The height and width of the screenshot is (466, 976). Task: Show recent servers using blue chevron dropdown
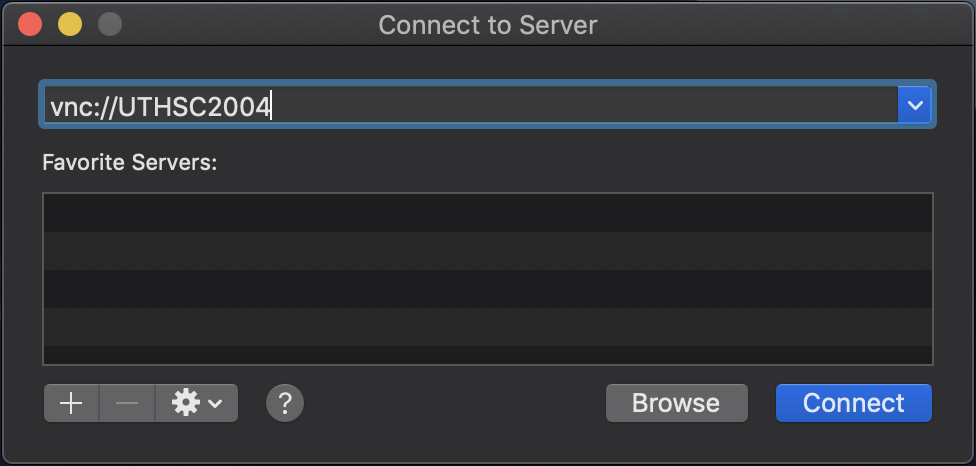pyautogui.click(x=914, y=105)
